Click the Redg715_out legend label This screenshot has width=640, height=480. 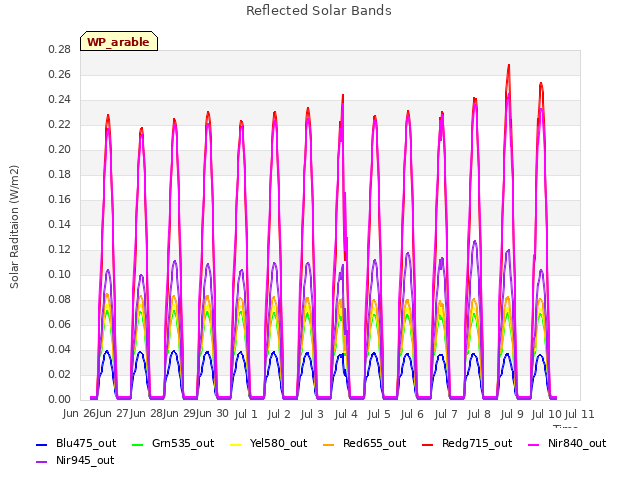(x=477, y=443)
